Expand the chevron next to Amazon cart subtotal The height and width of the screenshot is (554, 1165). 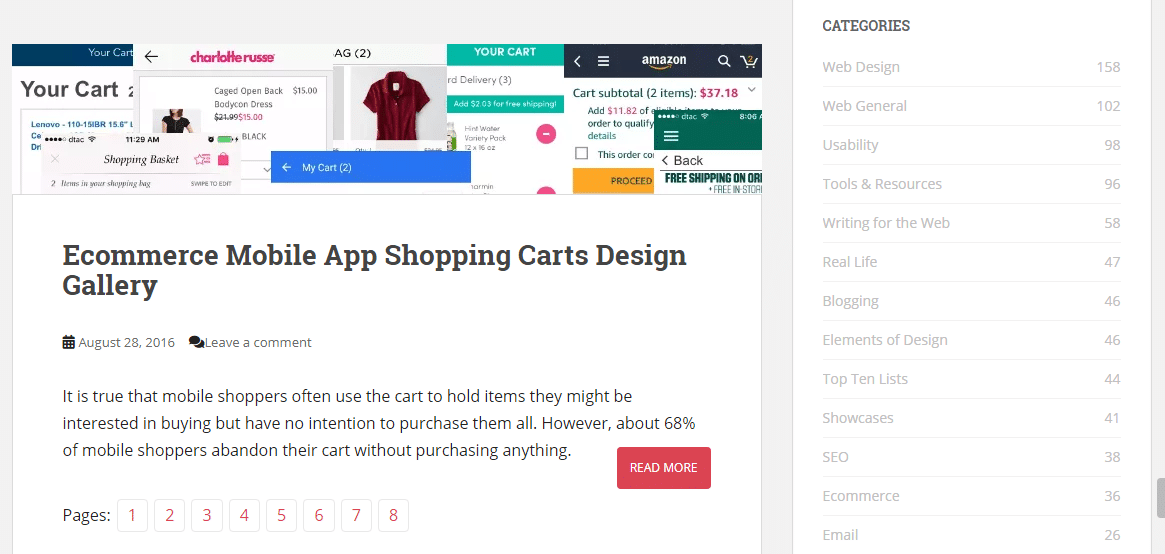point(752,90)
